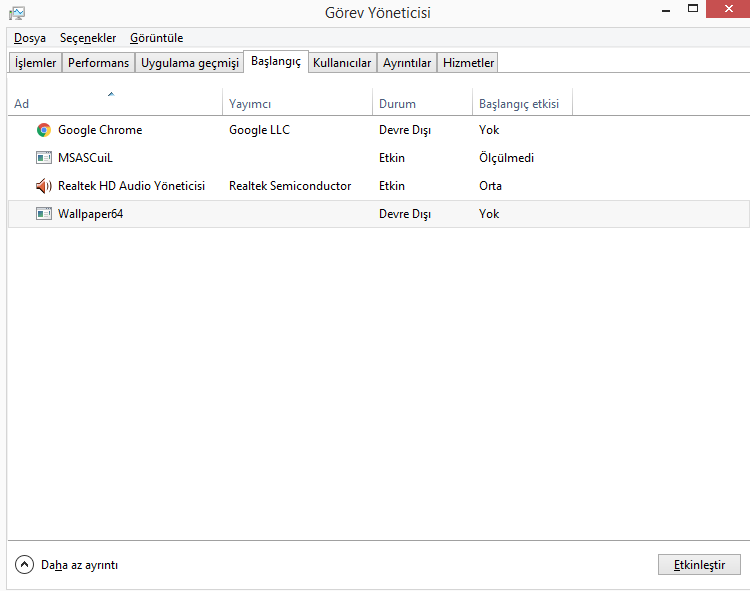Click the Realtek HD Audio speaker icon
750x591 pixels.
(x=43, y=186)
